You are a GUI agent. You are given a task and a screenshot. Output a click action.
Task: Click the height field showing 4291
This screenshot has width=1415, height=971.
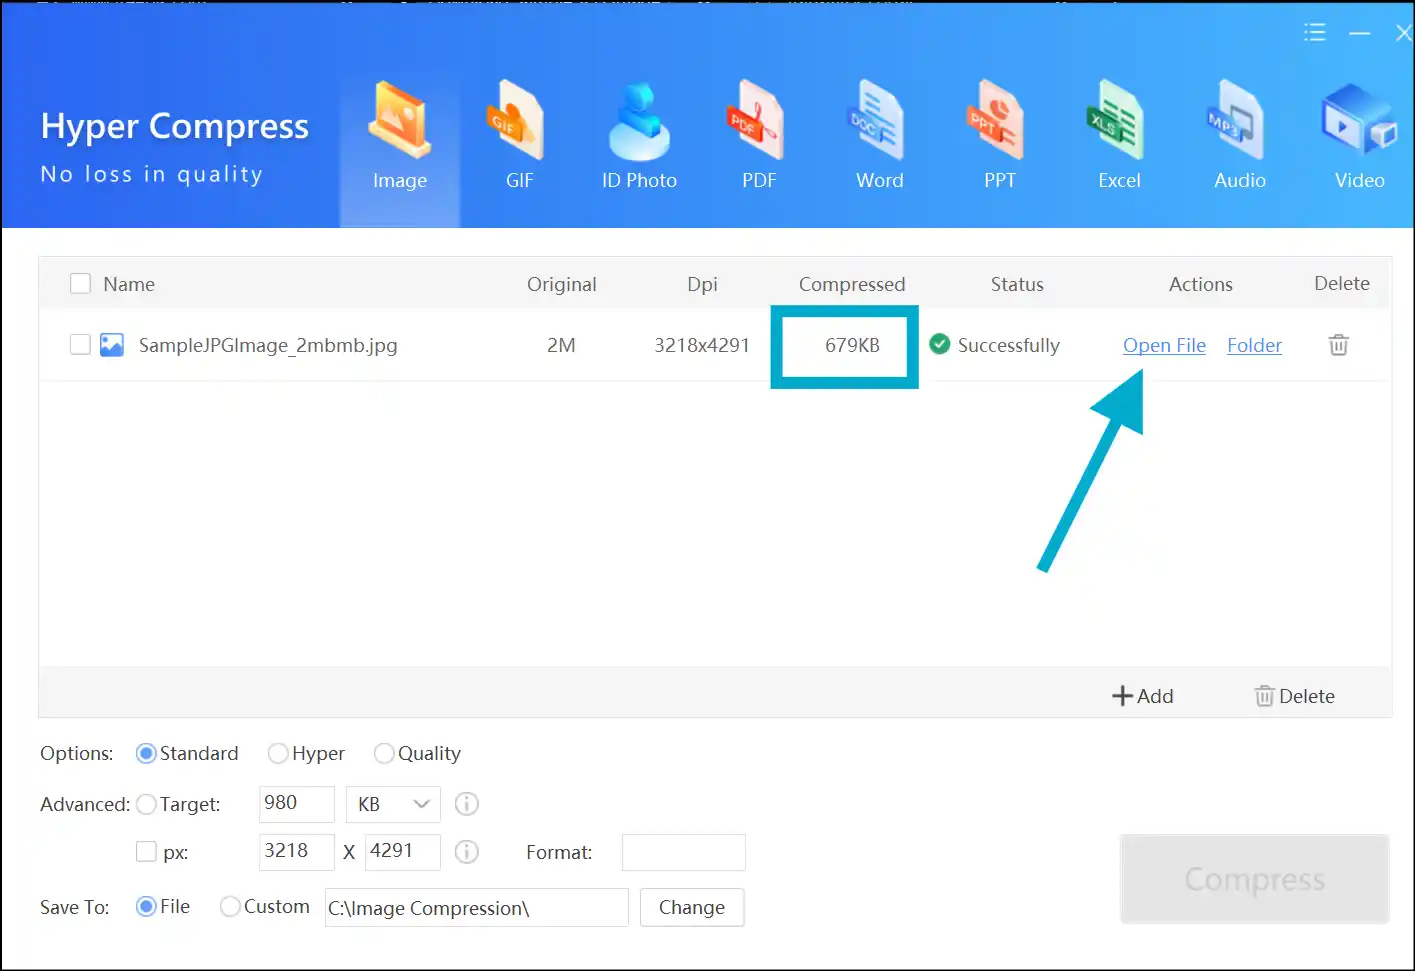pos(403,852)
